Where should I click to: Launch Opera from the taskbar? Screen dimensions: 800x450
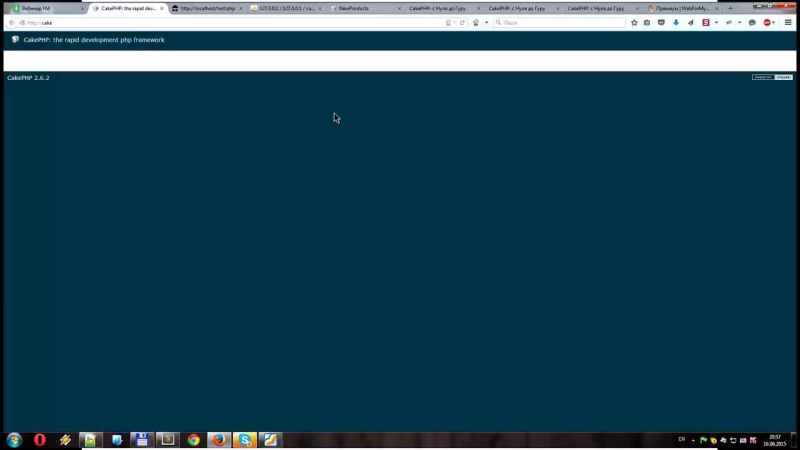point(40,440)
